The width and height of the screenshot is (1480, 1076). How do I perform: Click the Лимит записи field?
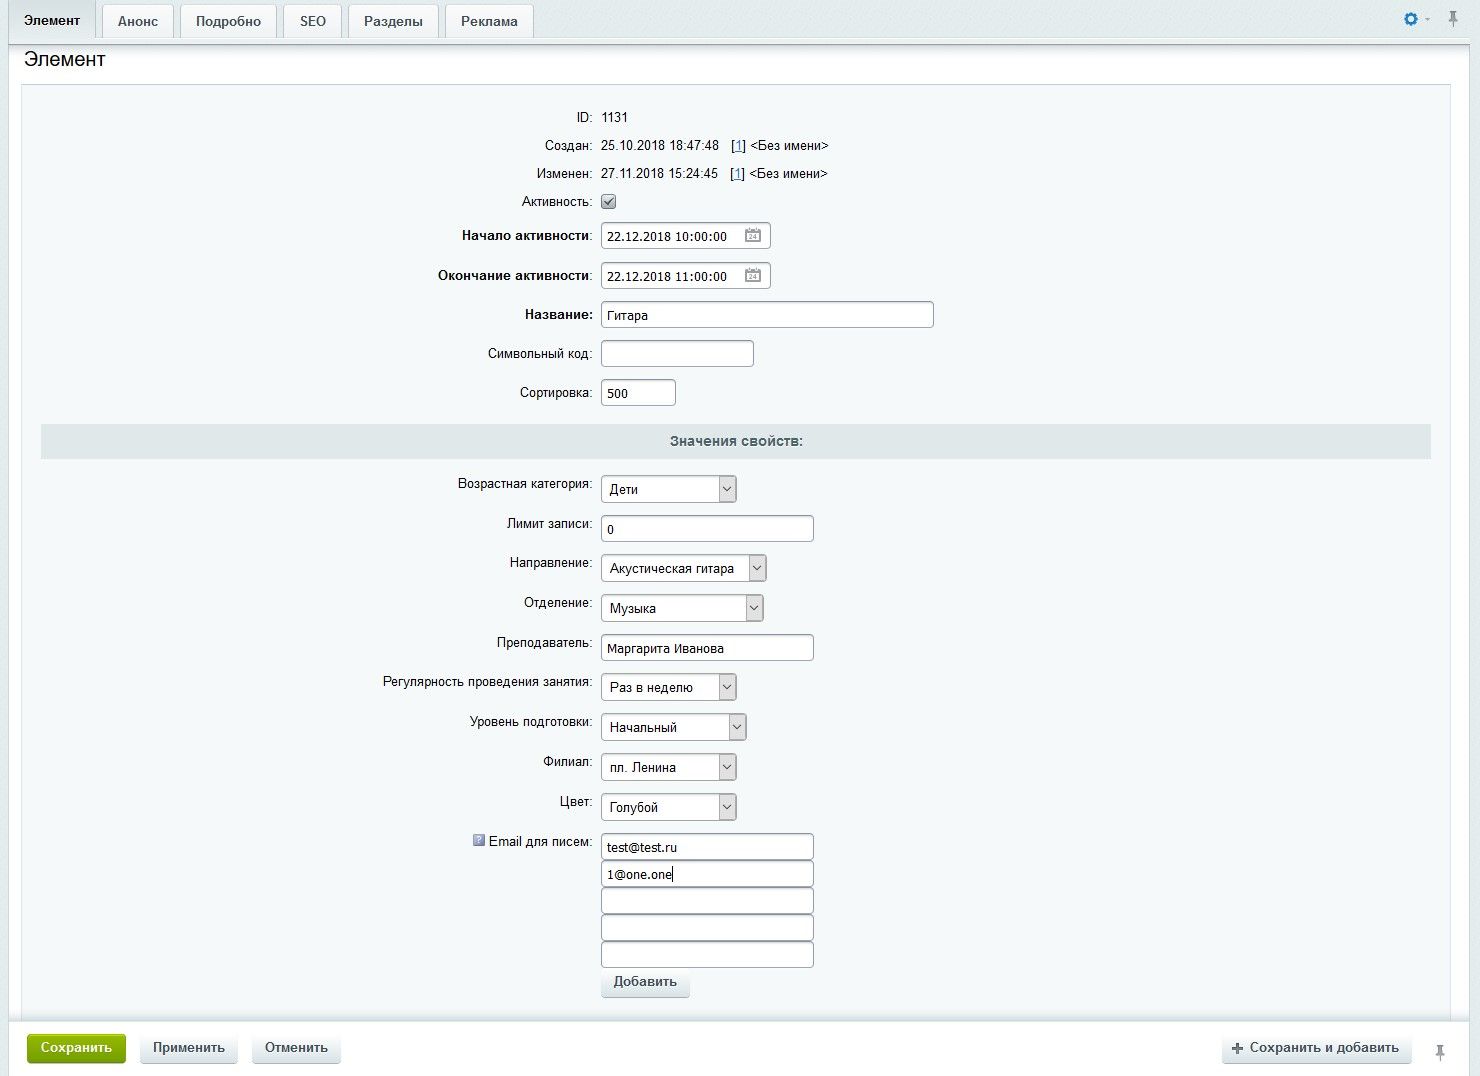[707, 529]
